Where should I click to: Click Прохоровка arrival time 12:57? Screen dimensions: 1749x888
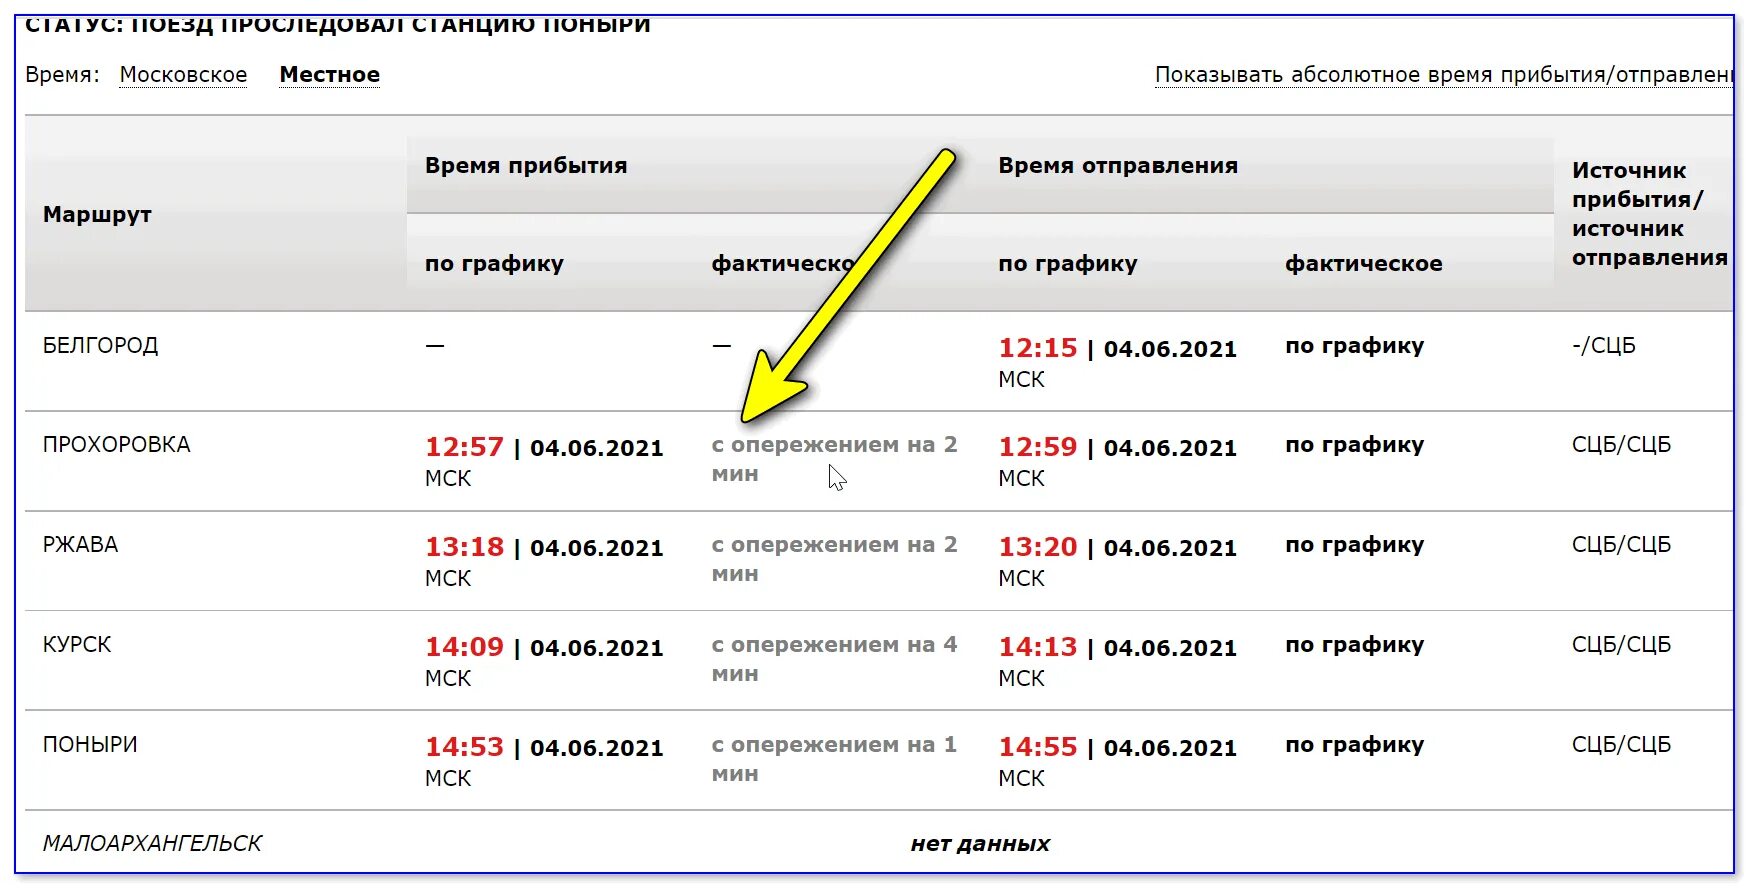pos(464,447)
